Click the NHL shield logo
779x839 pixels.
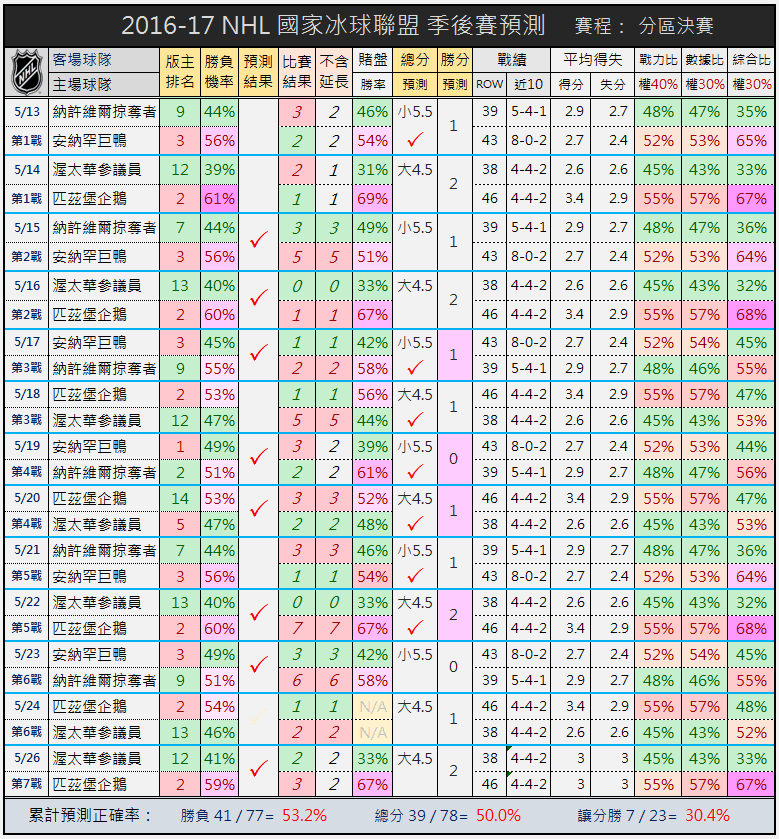(x=26, y=72)
